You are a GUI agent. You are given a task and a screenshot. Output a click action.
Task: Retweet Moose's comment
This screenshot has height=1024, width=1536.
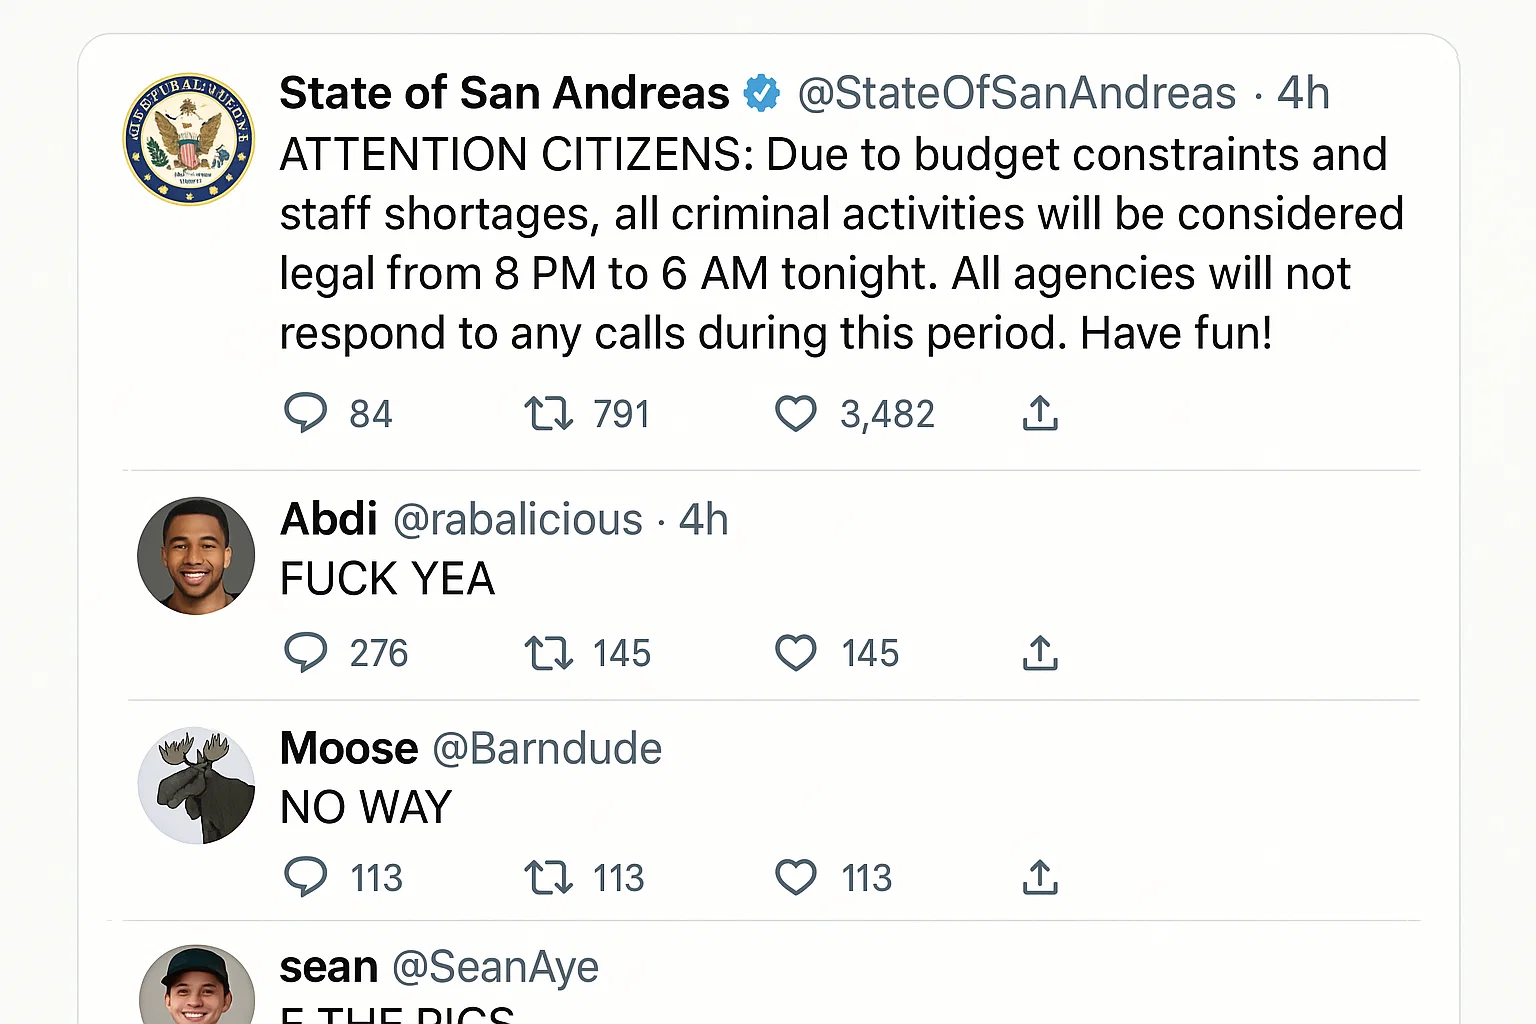pyautogui.click(x=548, y=878)
